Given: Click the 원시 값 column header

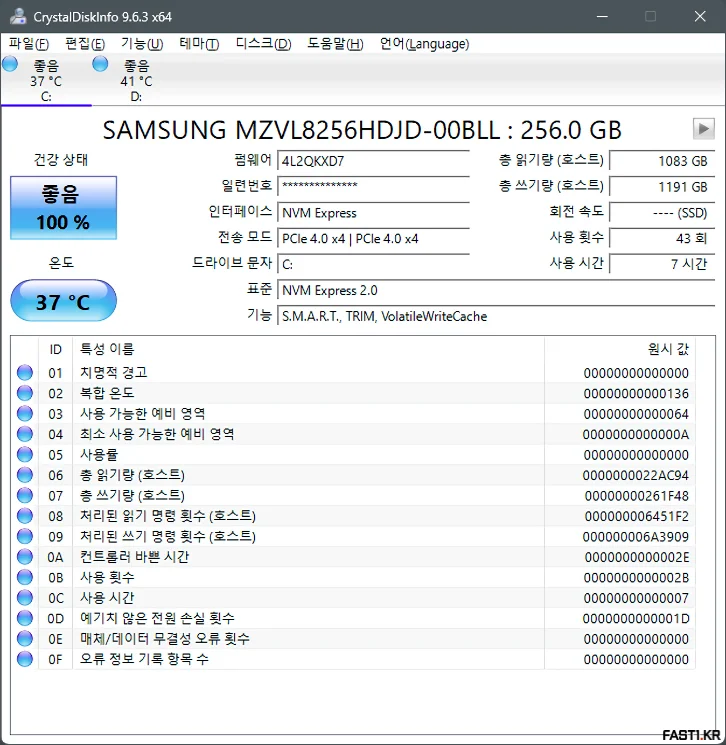Looking at the screenshot, I should (620, 349).
